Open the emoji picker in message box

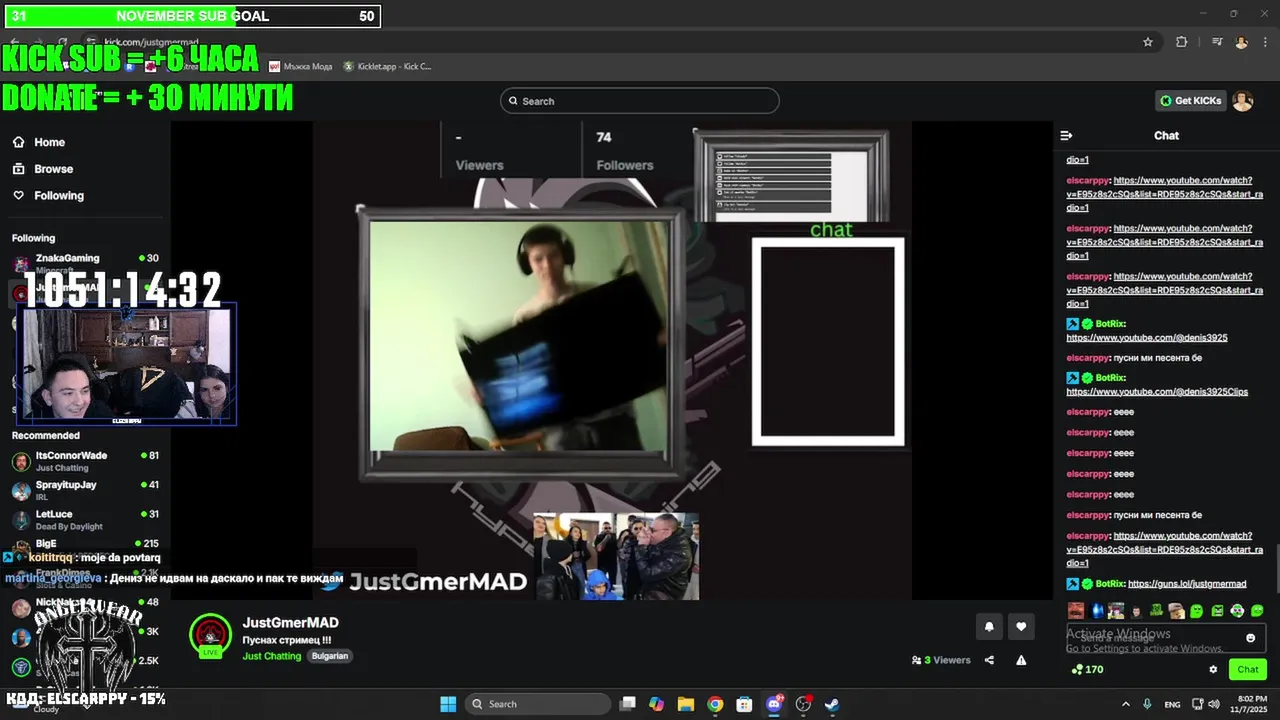click(1250, 638)
